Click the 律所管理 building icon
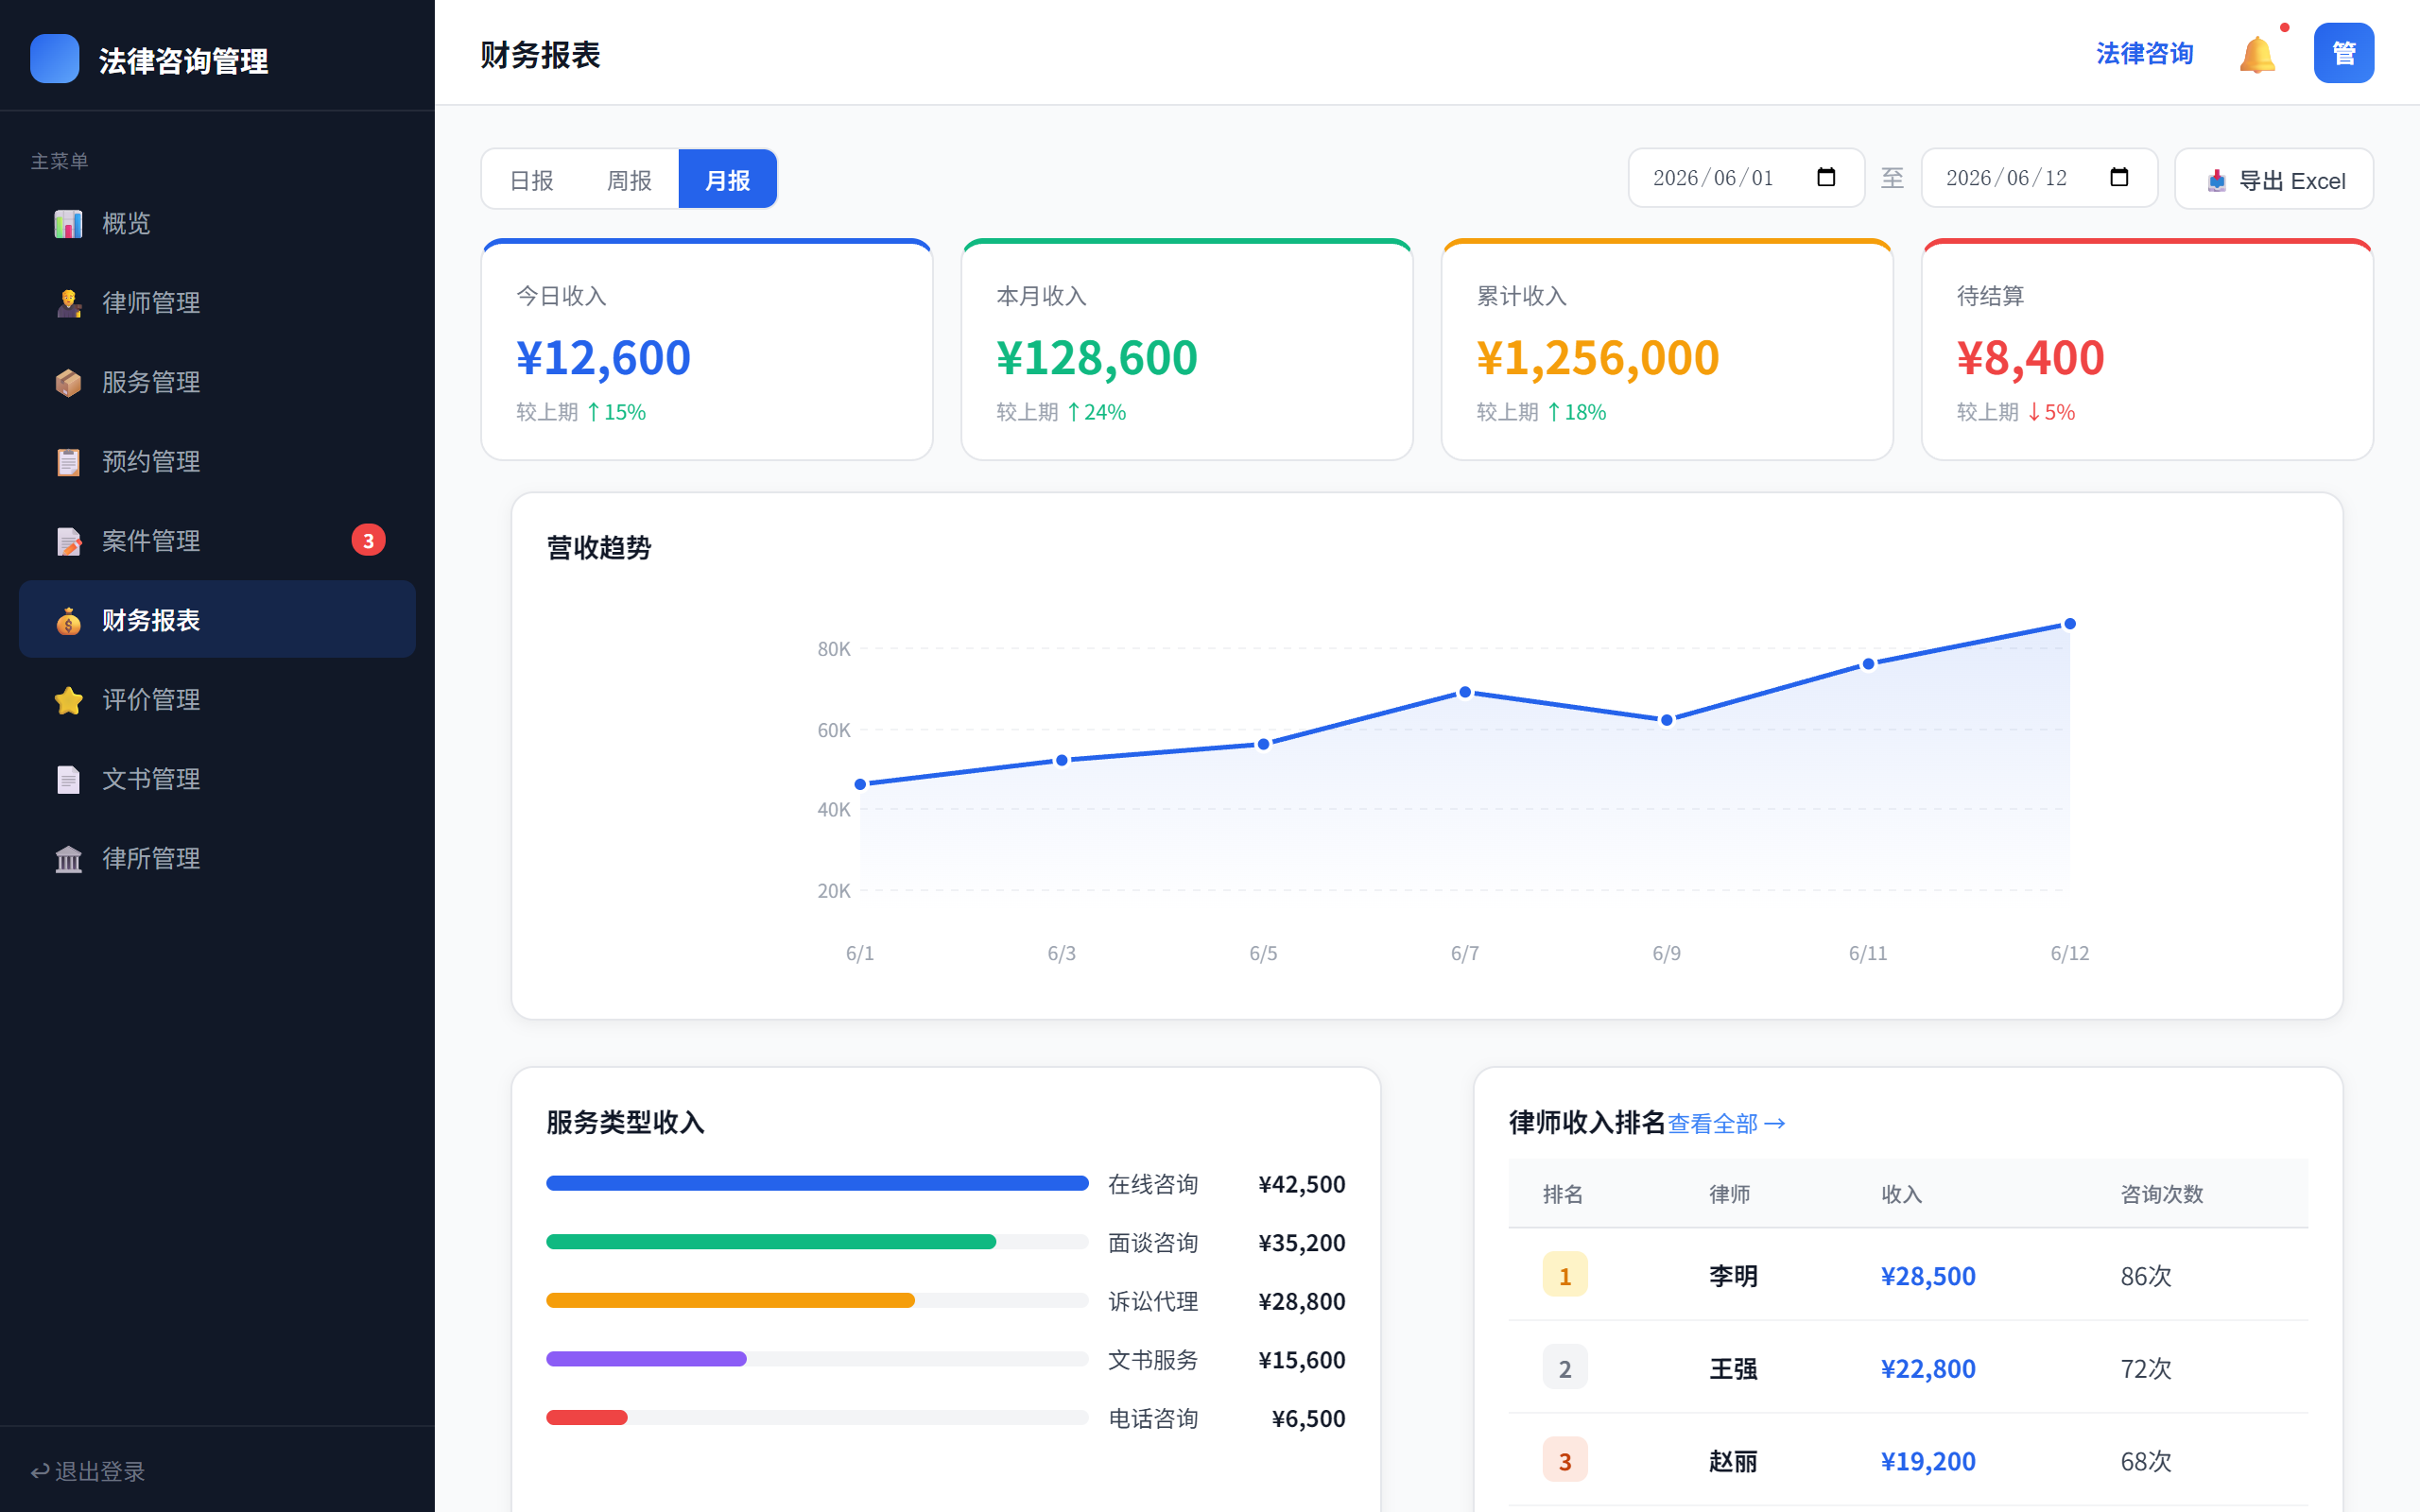This screenshot has width=2420, height=1512. (68, 858)
